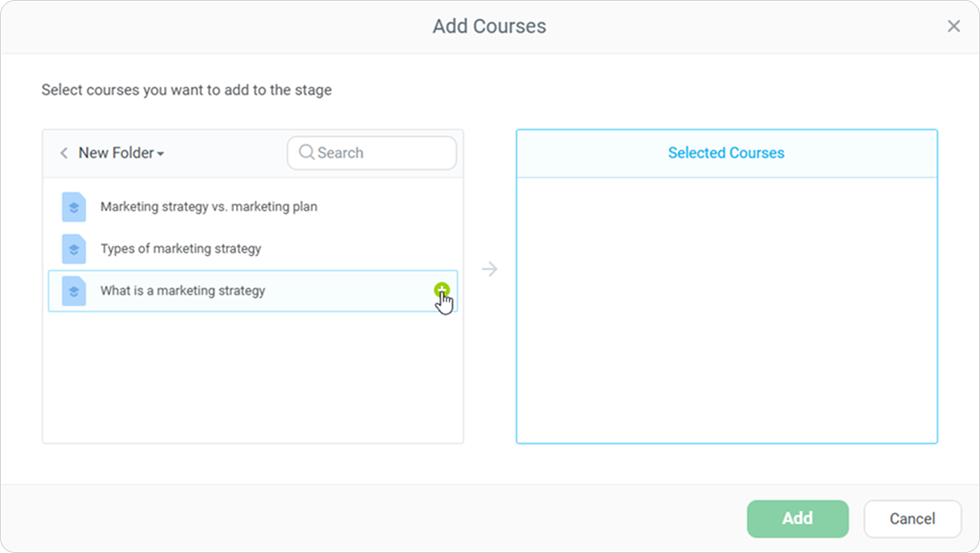Click the Add Courses dialog title
The image size is (980, 553).
pyautogui.click(x=489, y=27)
